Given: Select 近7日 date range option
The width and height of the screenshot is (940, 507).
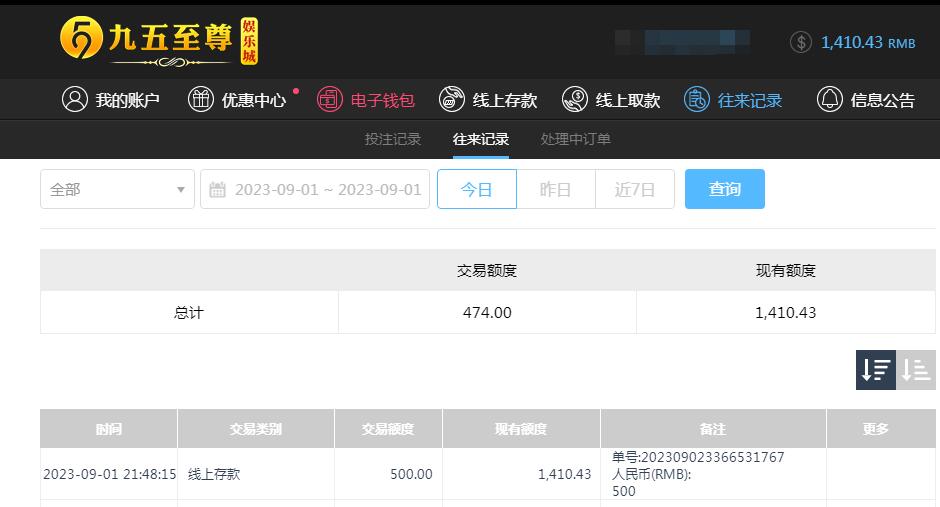Looking at the screenshot, I should point(635,189).
